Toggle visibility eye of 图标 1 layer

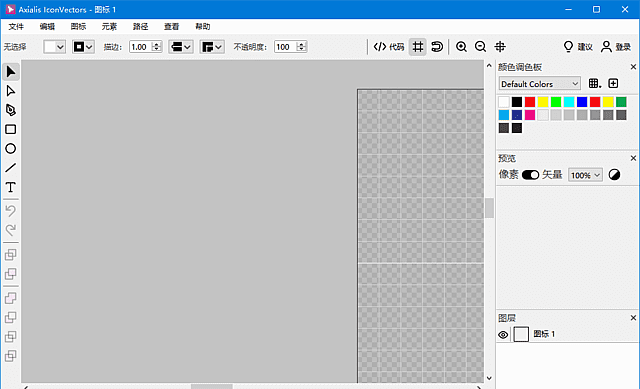pyautogui.click(x=503, y=335)
